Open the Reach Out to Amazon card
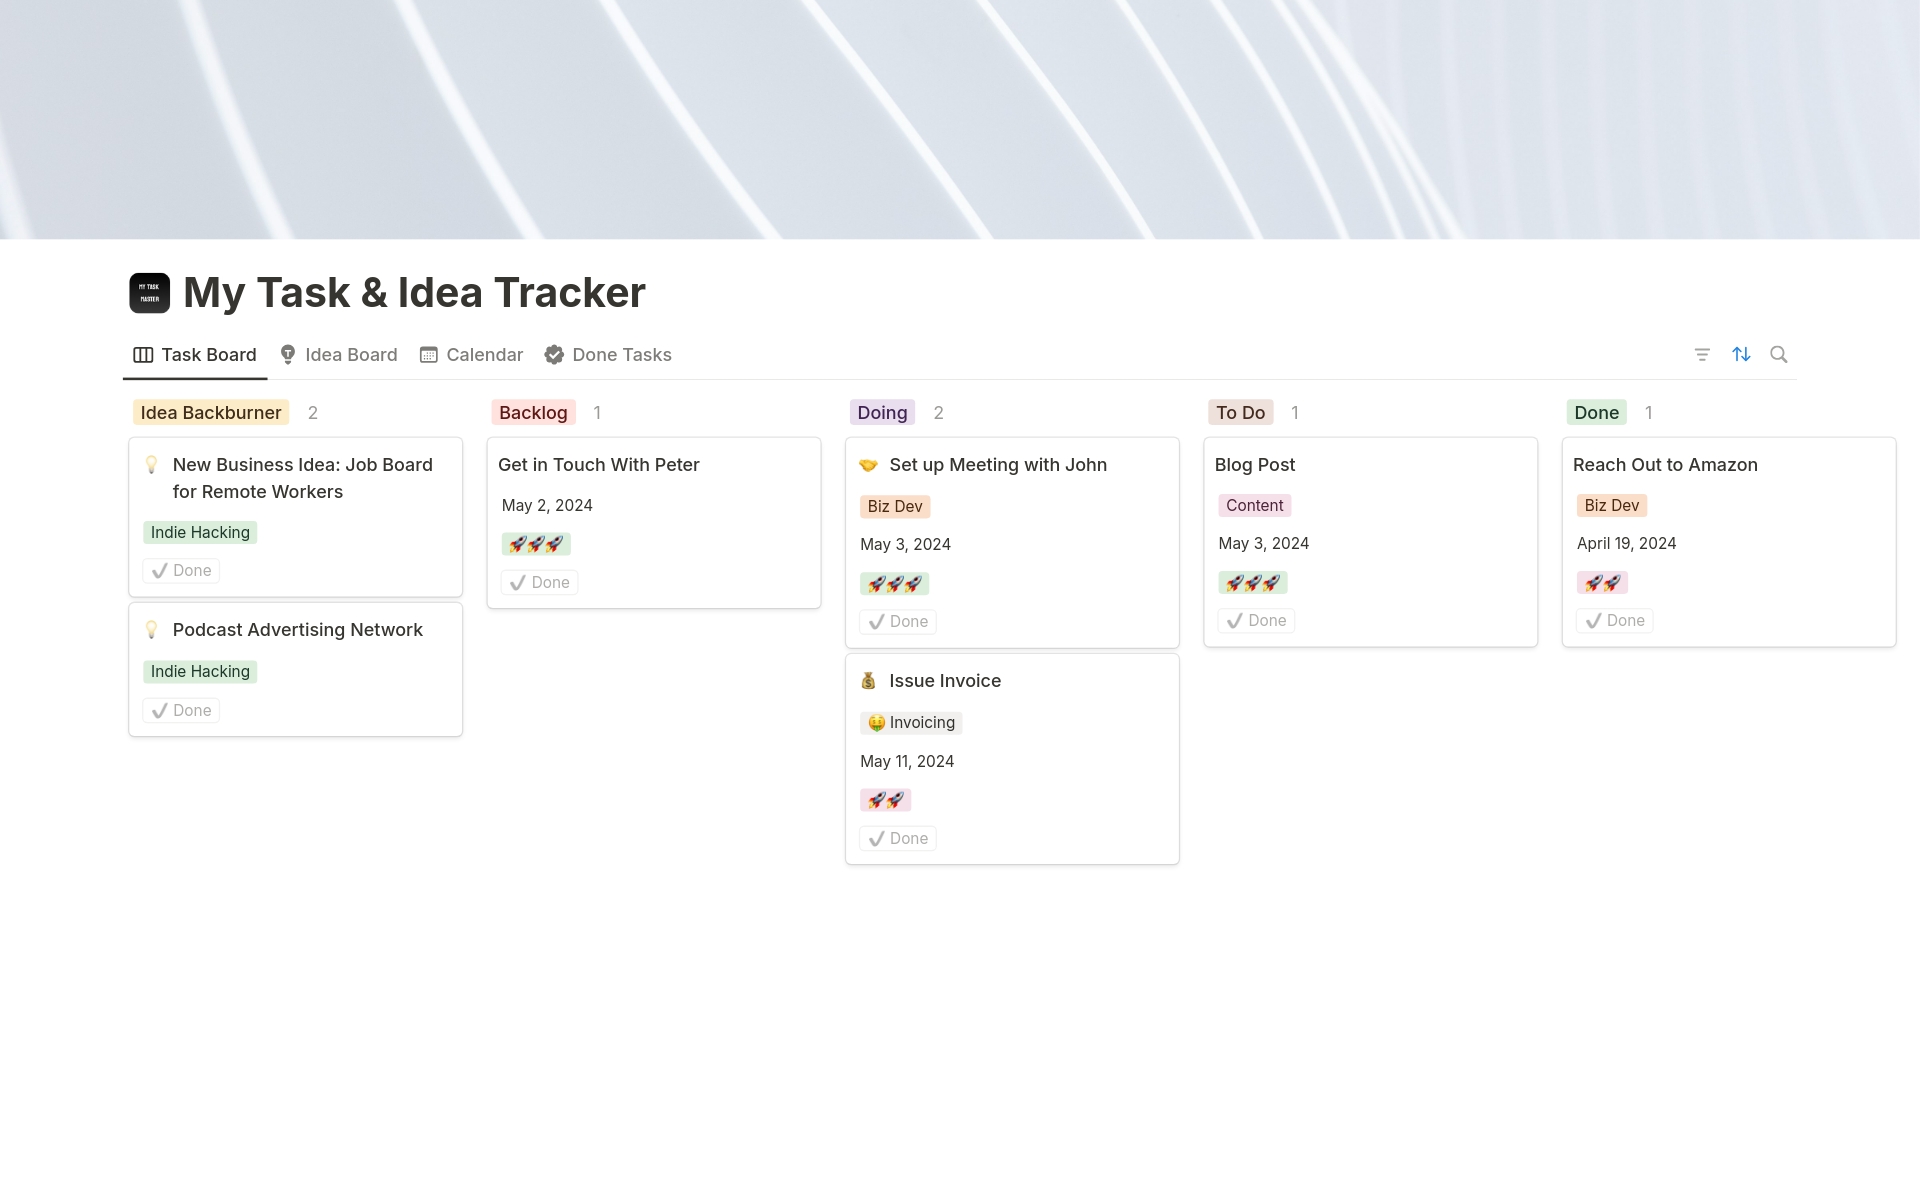The height and width of the screenshot is (1199, 1920). tap(1665, 465)
